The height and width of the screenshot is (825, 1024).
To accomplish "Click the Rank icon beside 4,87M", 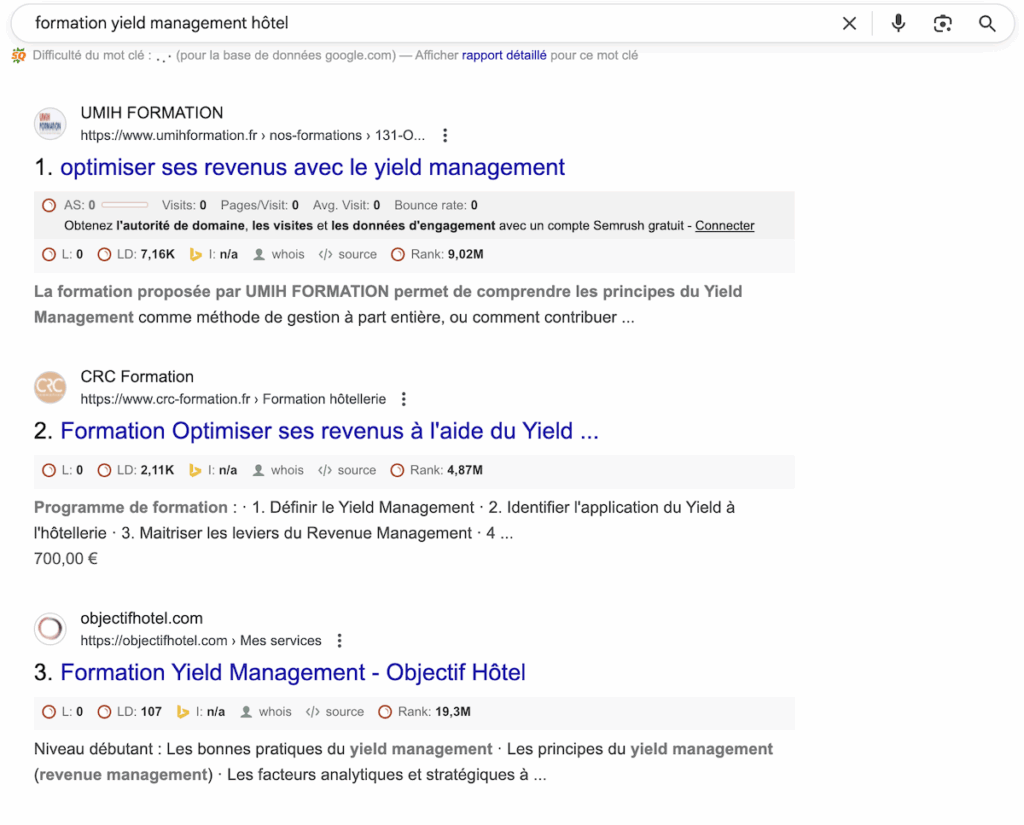I will 397,470.
